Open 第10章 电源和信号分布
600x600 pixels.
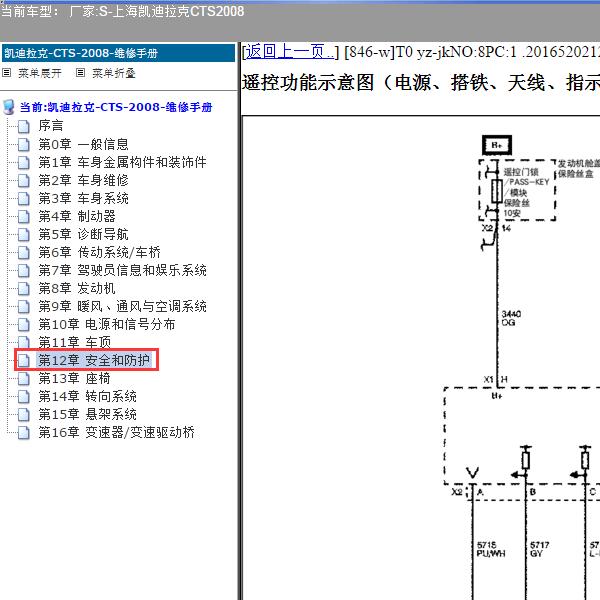click(x=107, y=324)
